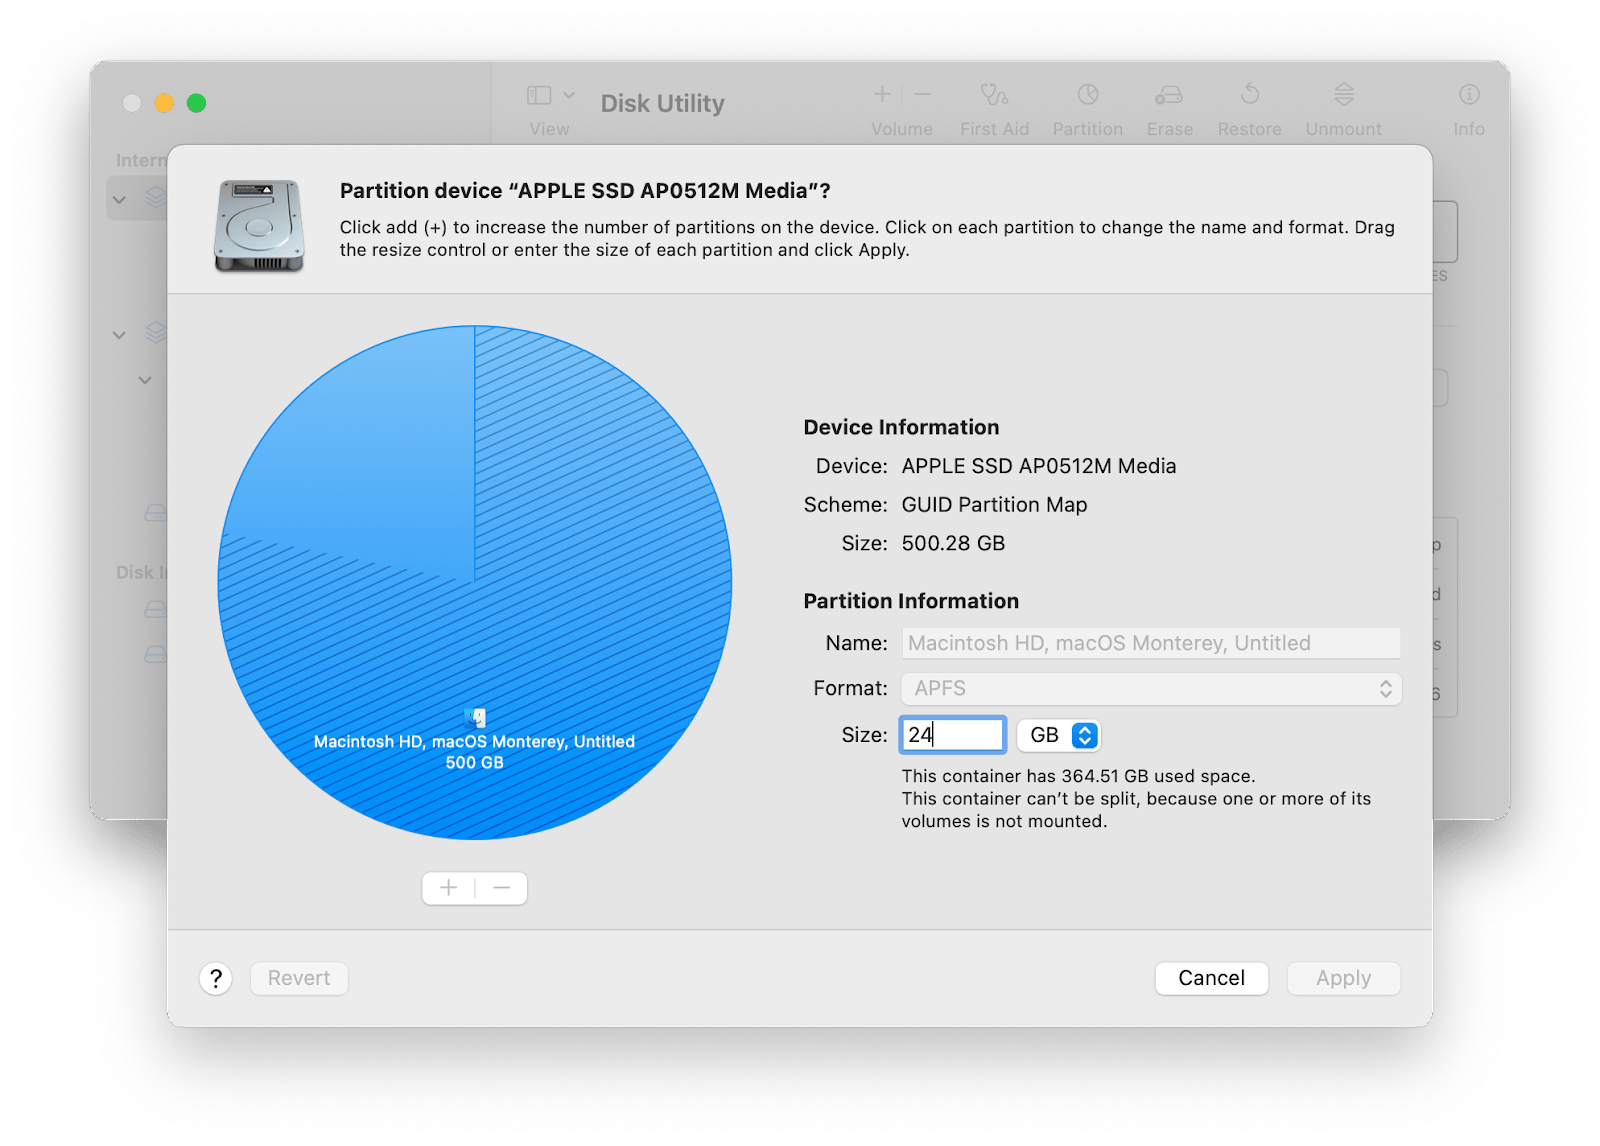This screenshot has width=1600, height=1146.
Task: Click the Disk Utility window title
Action: click(x=662, y=103)
